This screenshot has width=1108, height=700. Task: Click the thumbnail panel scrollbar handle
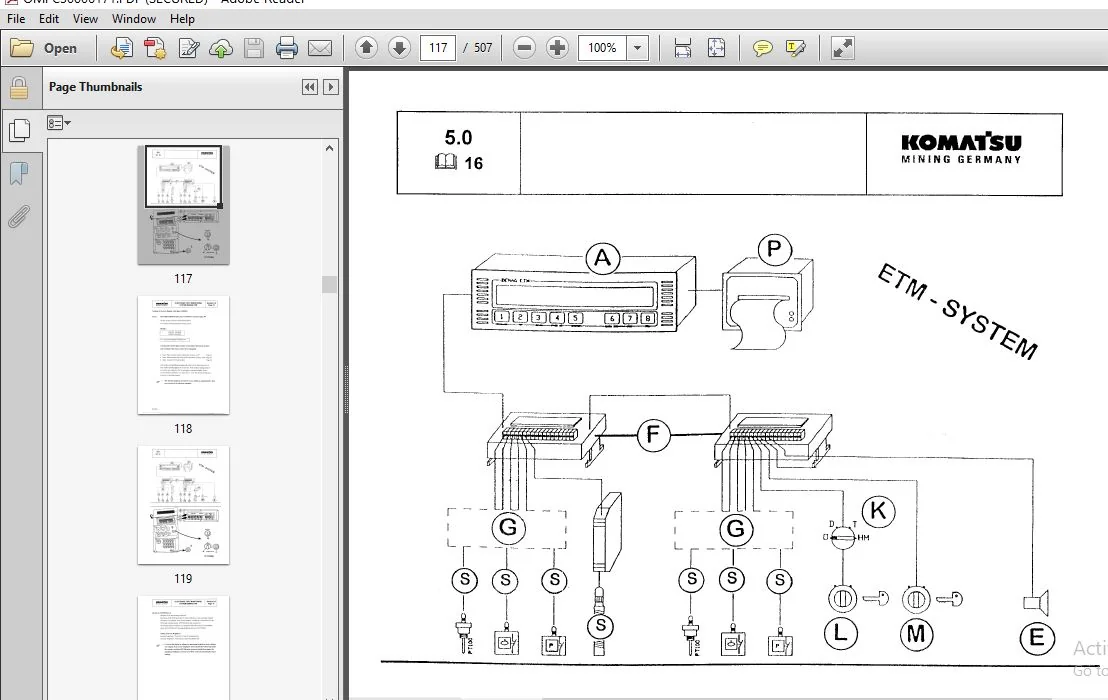[329, 284]
